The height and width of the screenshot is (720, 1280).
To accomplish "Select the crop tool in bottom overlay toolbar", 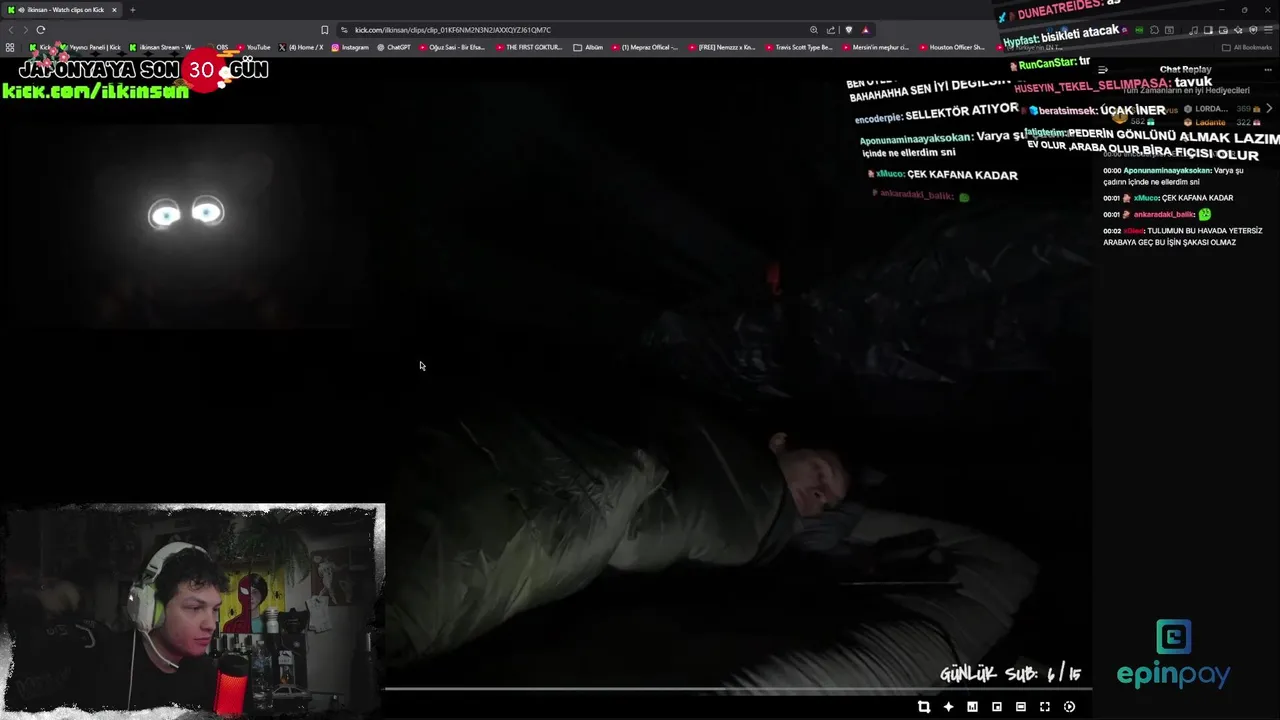I will coord(924,707).
